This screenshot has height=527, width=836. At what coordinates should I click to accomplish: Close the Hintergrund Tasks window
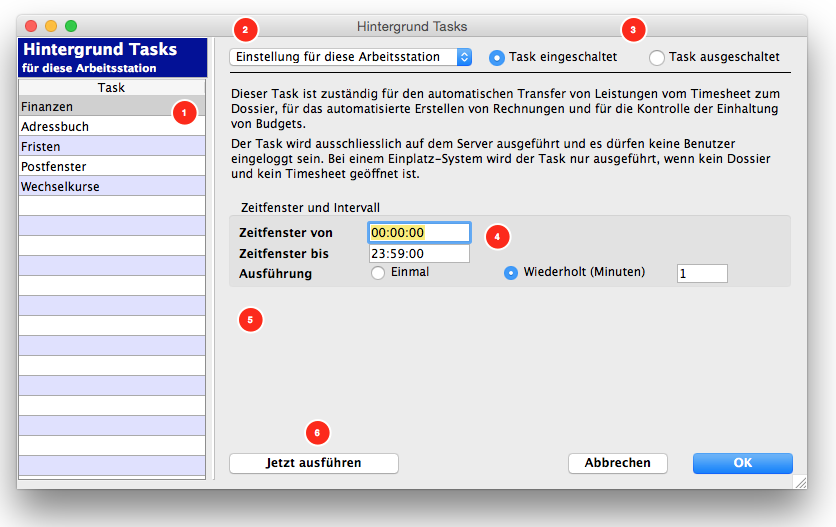[31, 26]
